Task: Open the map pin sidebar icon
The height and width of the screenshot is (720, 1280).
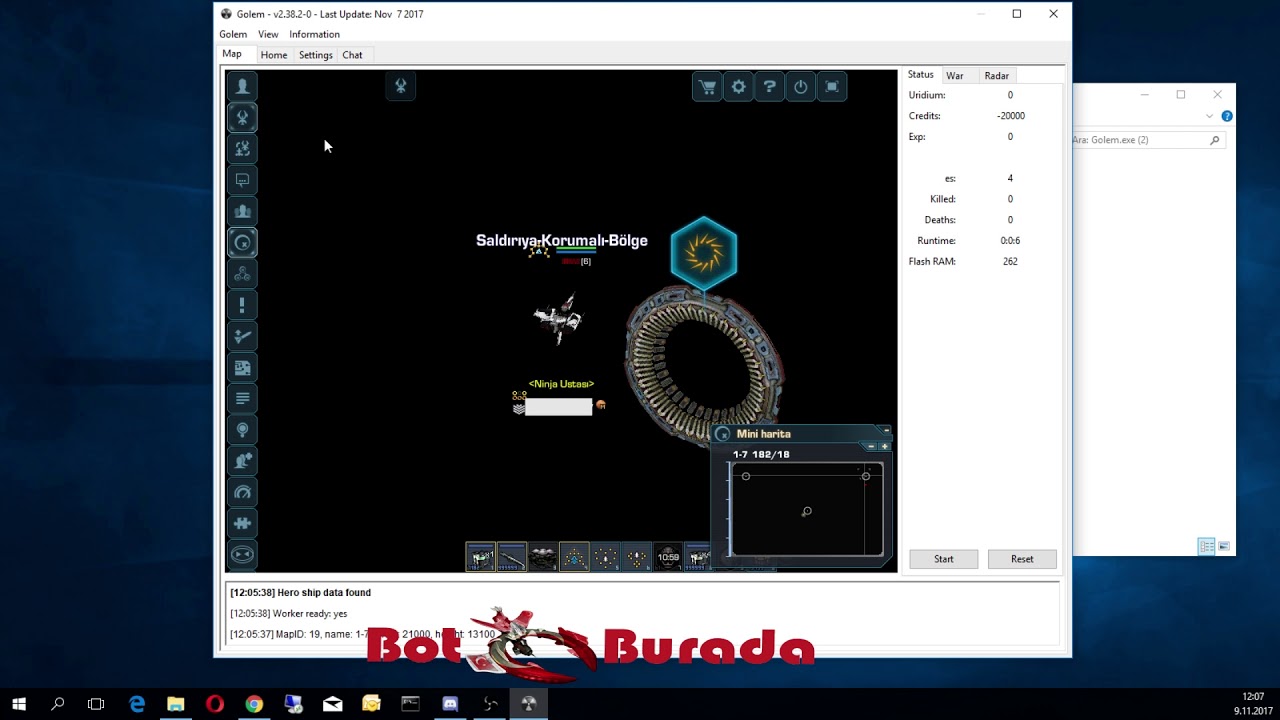Action: (x=242, y=429)
